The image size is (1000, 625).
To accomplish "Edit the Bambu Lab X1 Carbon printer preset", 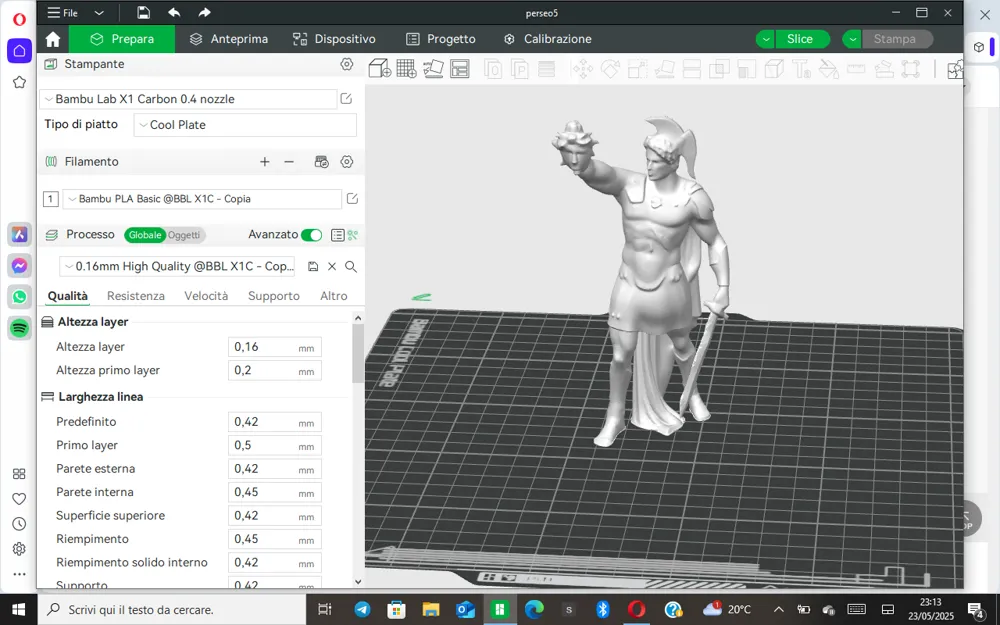I will [x=346, y=98].
